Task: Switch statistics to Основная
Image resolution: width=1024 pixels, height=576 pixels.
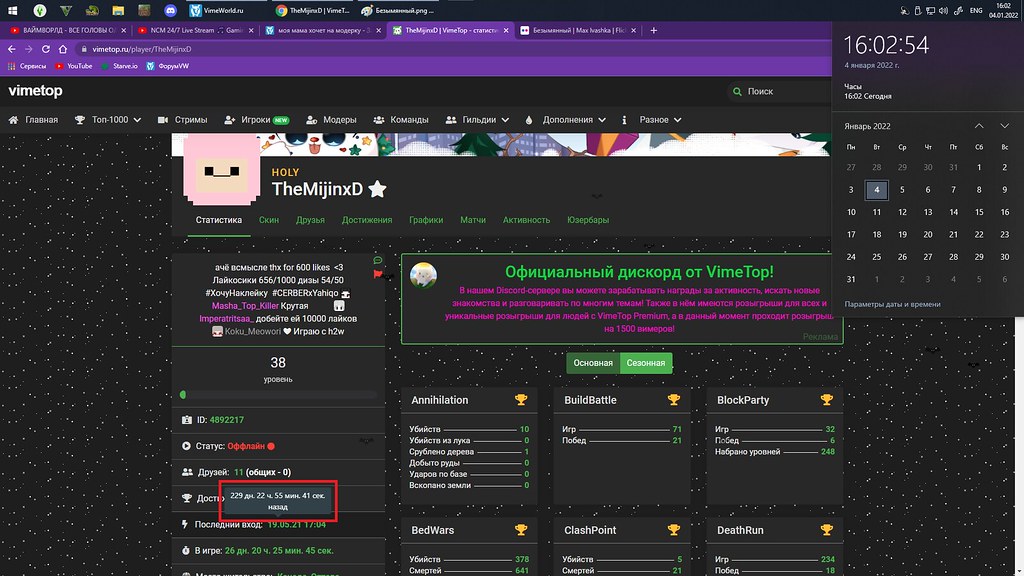Action: tap(593, 363)
